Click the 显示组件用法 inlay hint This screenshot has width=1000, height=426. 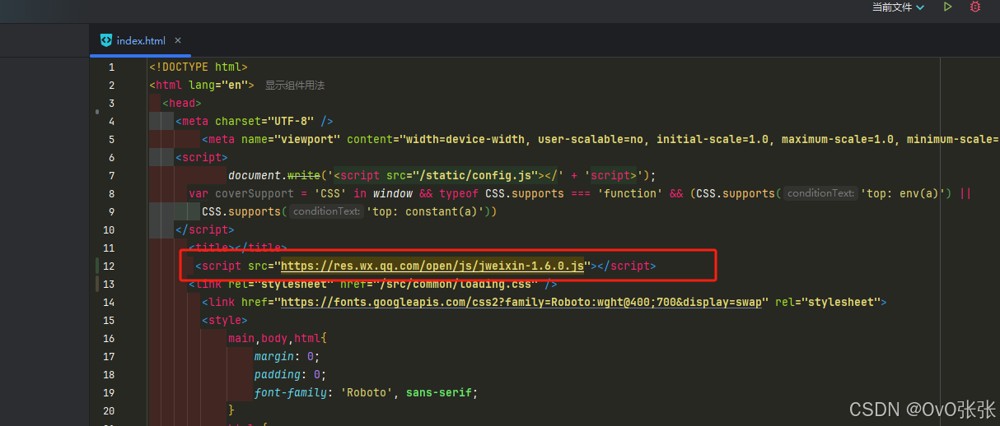pyautogui.click(x=295, y=85)
